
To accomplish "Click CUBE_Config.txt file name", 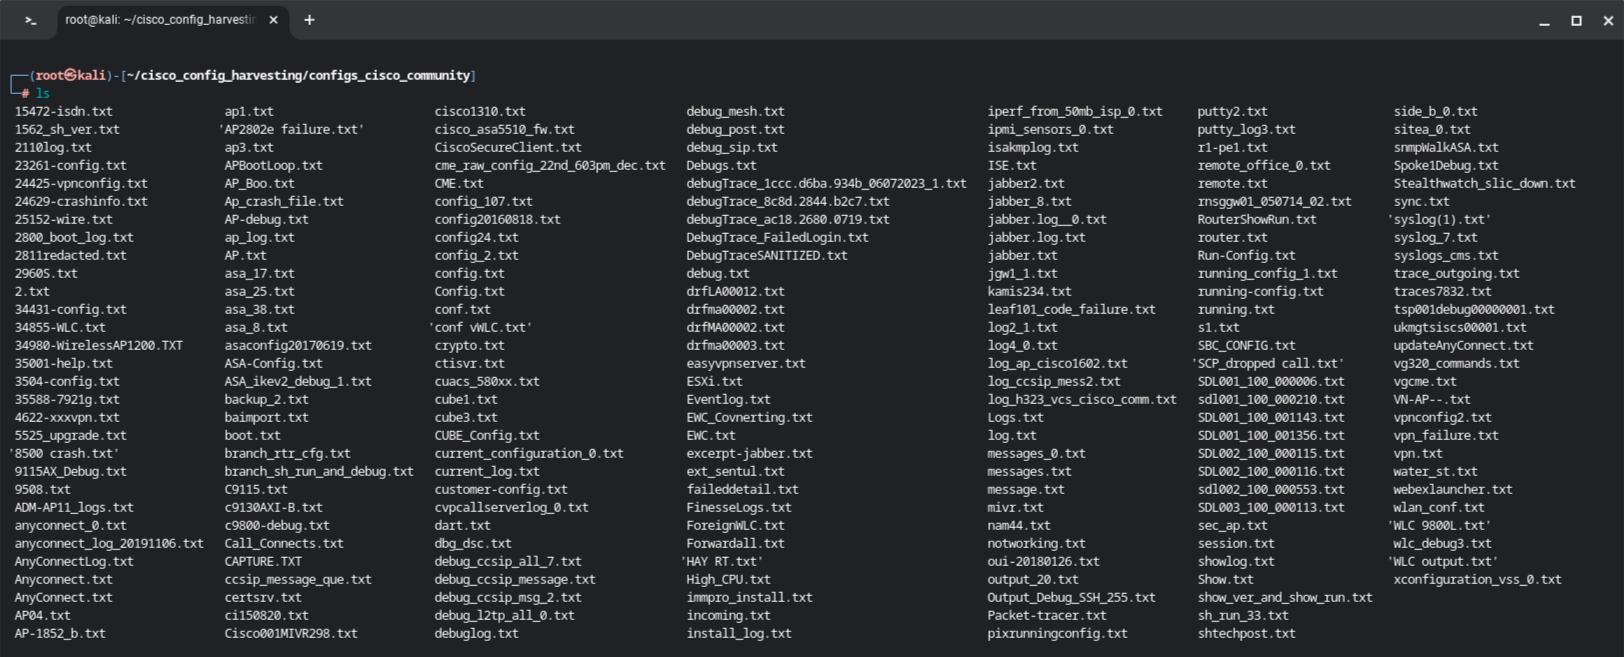I will click(487, 436).
